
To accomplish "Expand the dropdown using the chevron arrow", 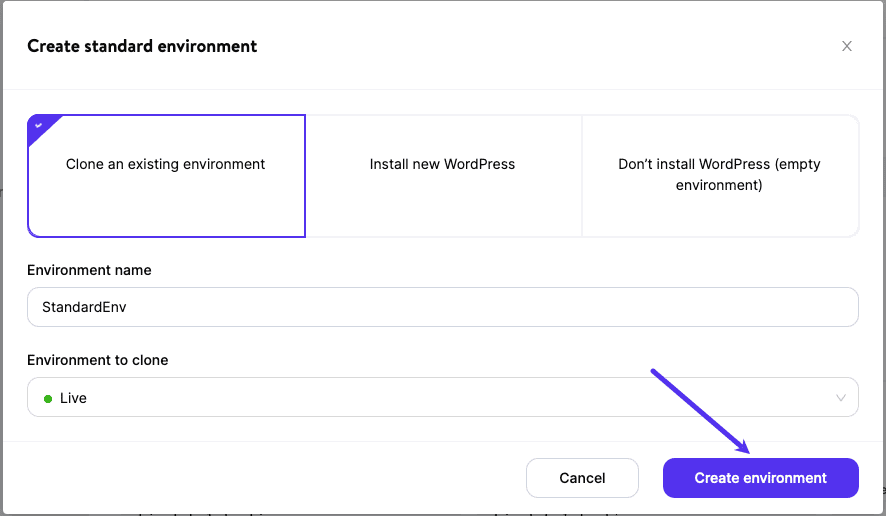I will pos(840,398).
